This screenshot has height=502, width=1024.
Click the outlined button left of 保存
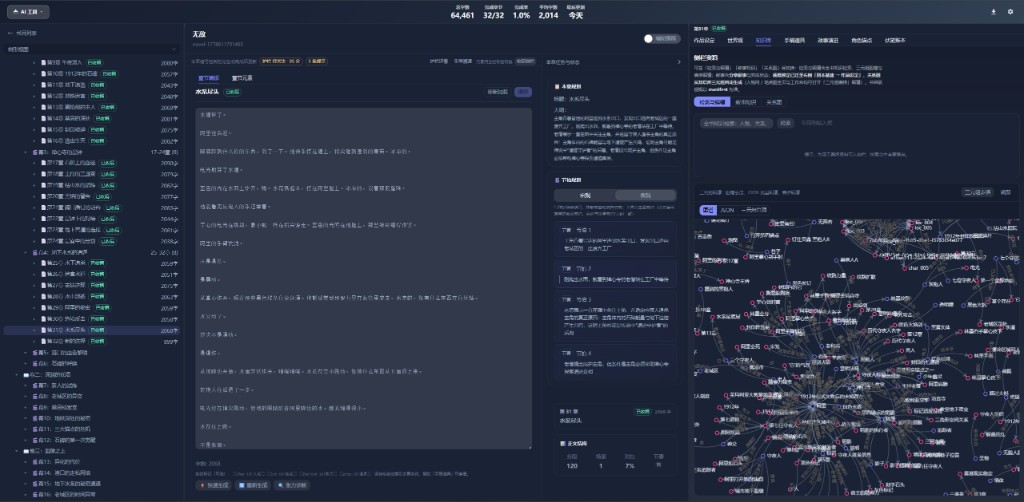coord(496,92)
